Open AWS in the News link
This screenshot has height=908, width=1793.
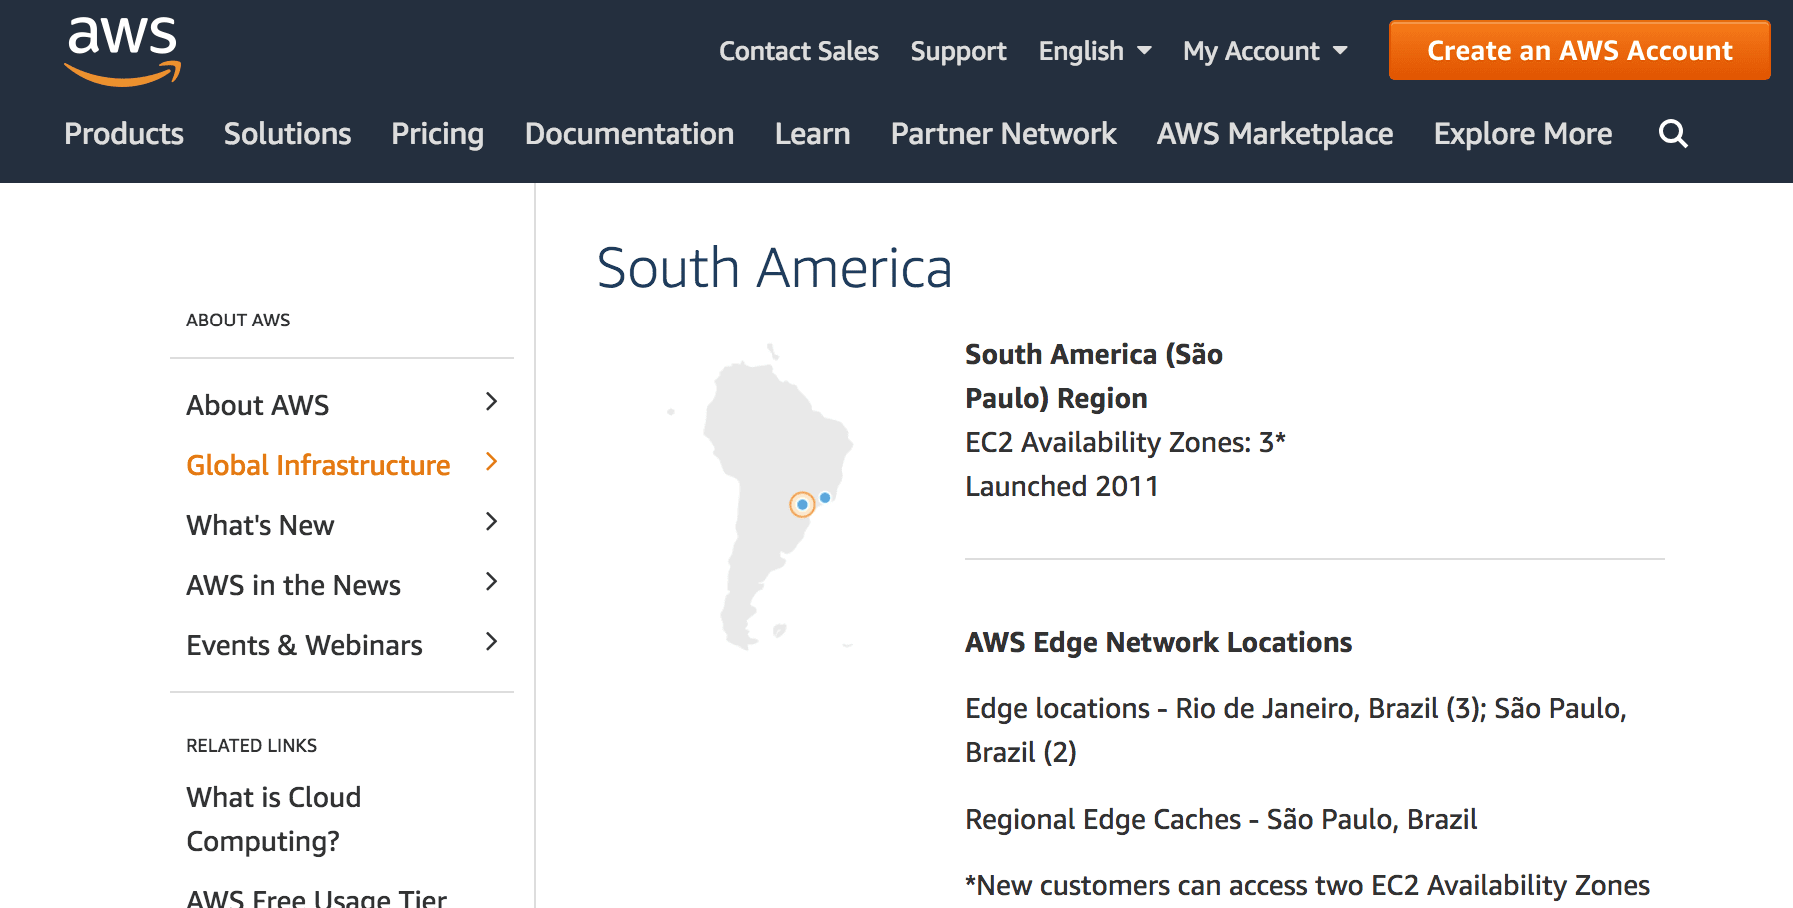coord(293,585)
